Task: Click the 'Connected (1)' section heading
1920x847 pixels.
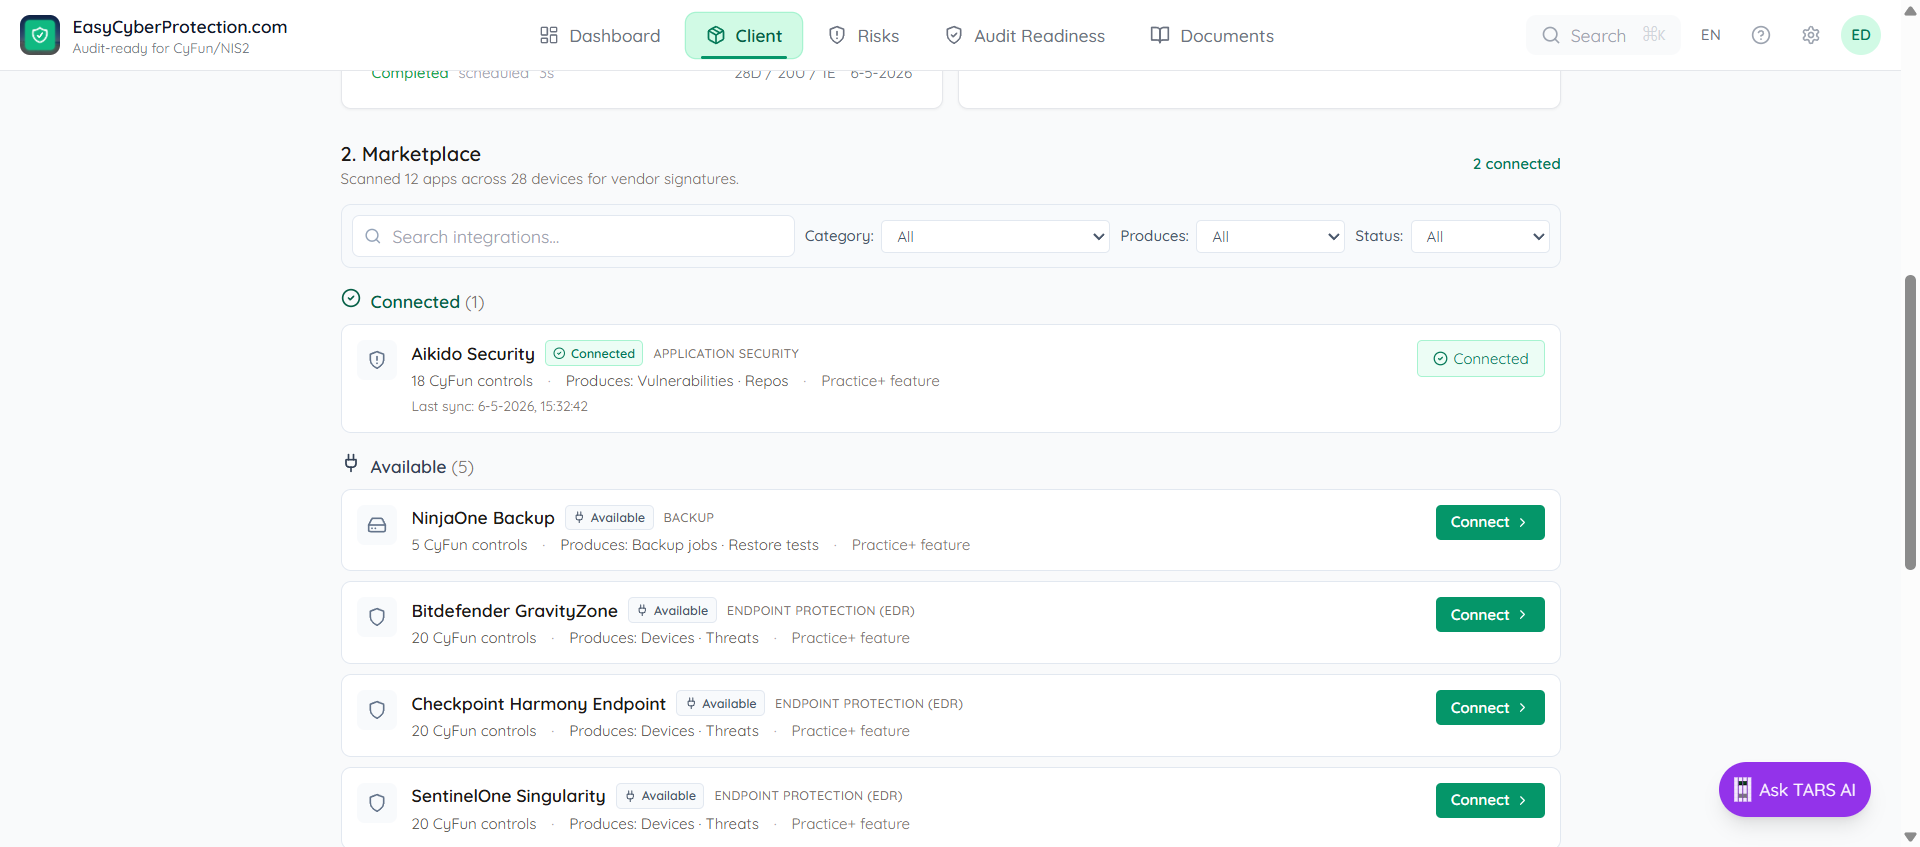Action: (427, 302)
